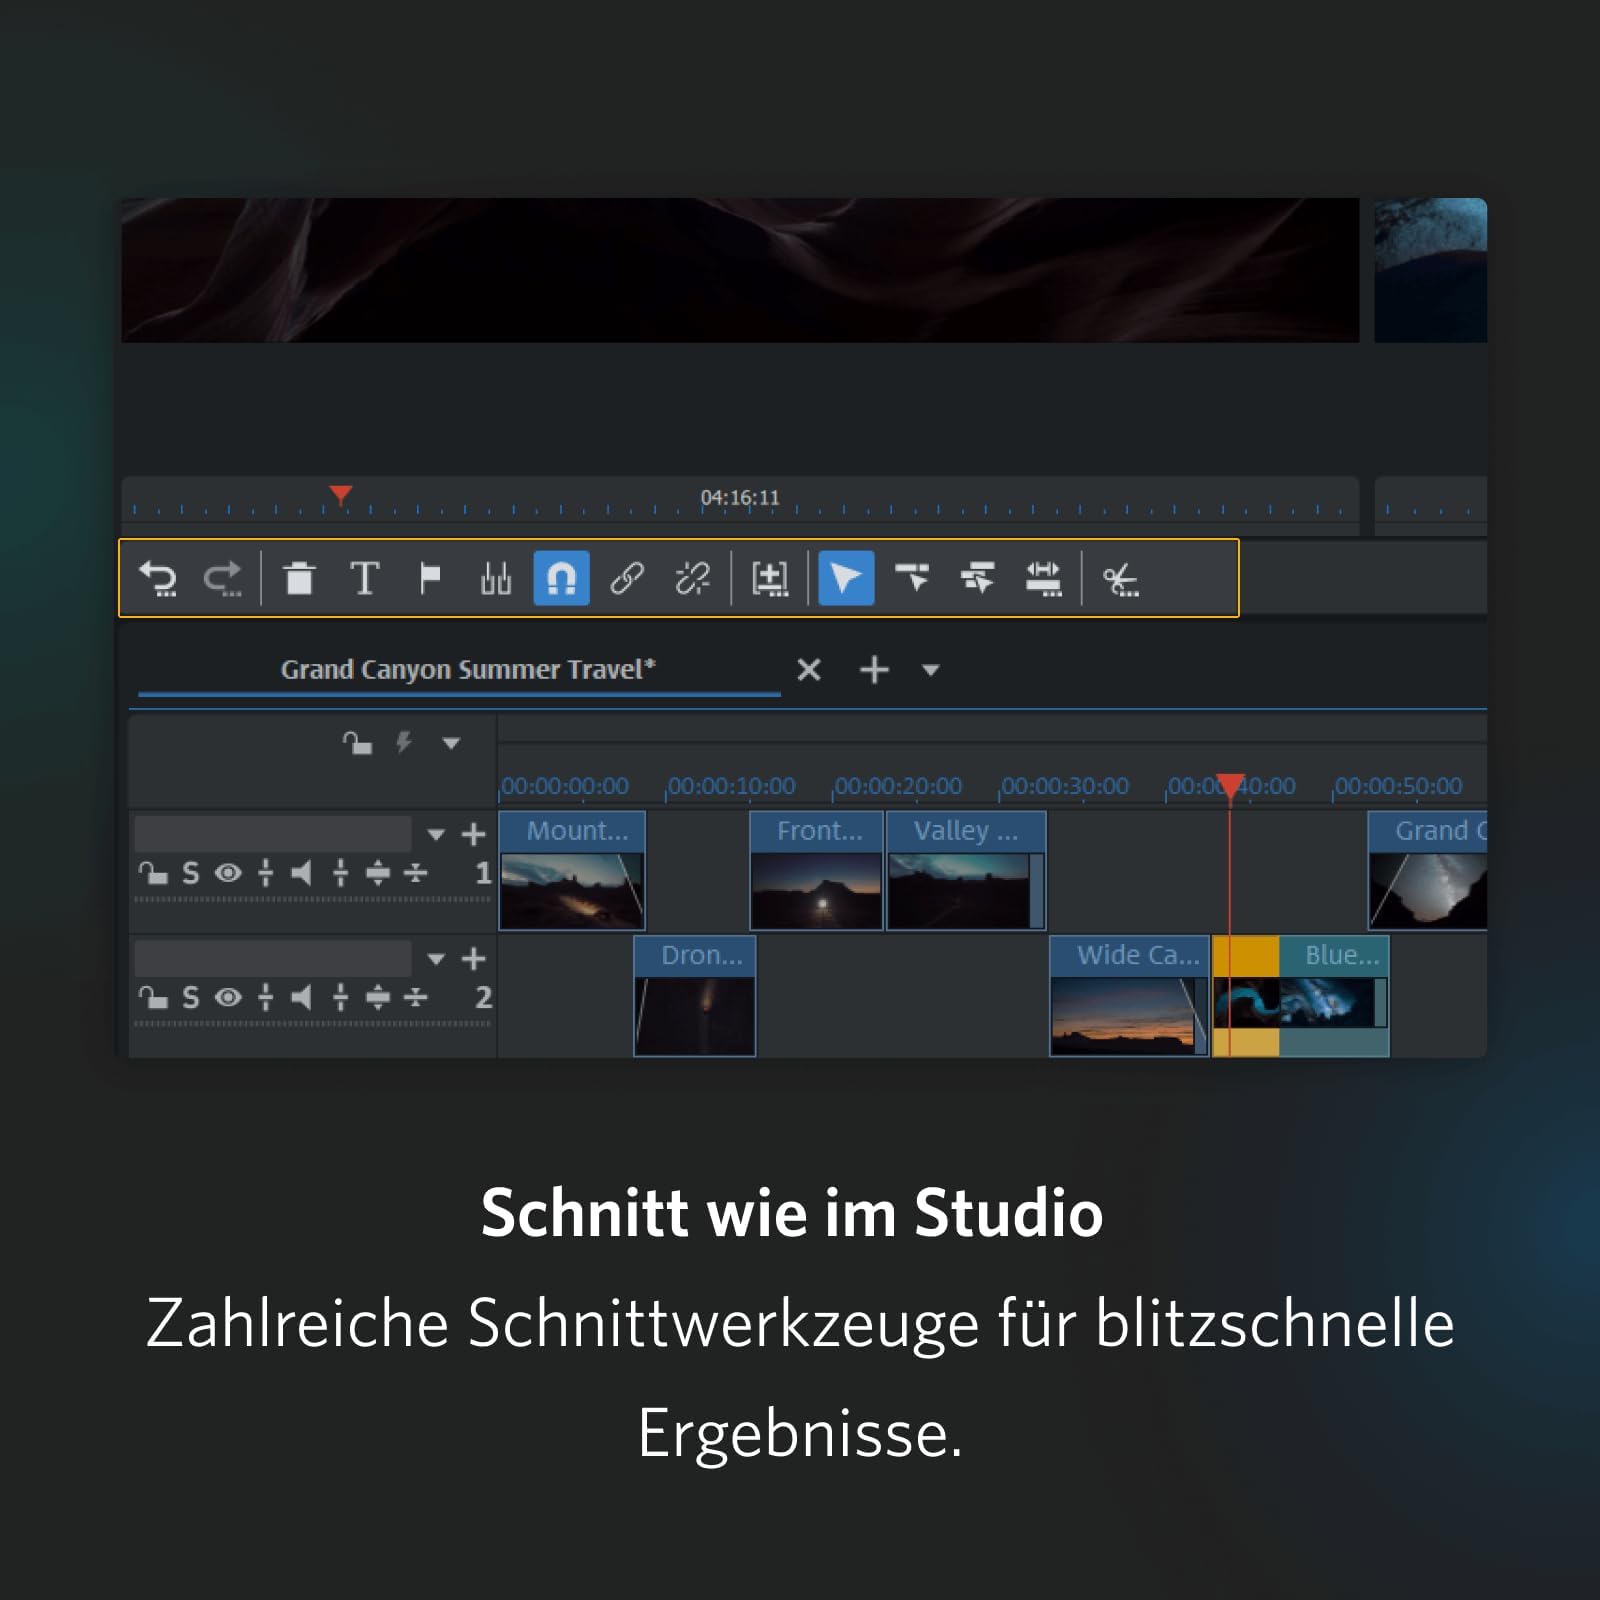Click the unlink broken chain icon
Image resolution: width=1600 pixels, height=1600 pixels.
click(x=692, y=578)
